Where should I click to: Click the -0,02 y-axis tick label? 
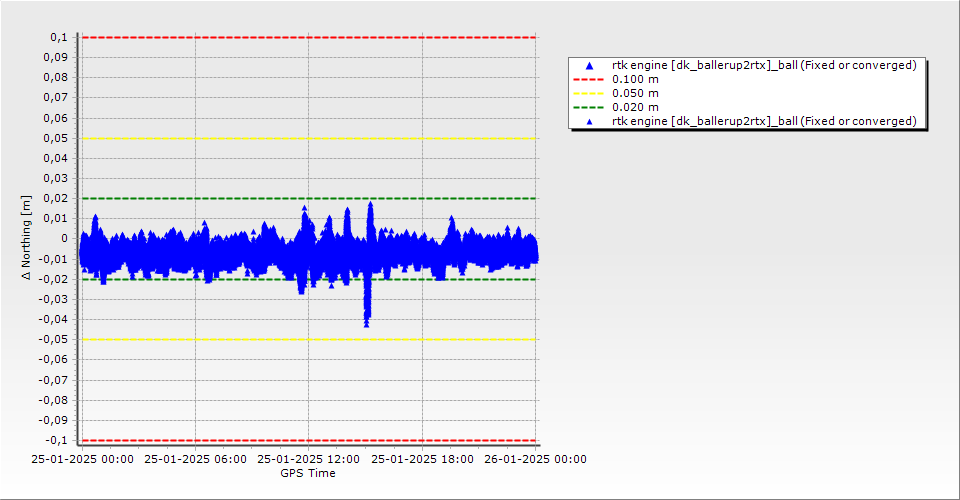tap(53, 279)
